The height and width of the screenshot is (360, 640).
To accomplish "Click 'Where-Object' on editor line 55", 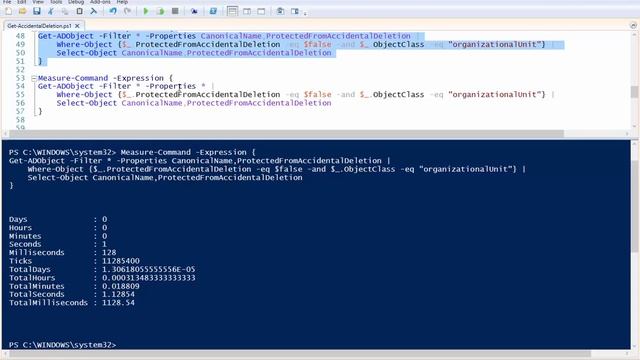I will tap(84, 95).
